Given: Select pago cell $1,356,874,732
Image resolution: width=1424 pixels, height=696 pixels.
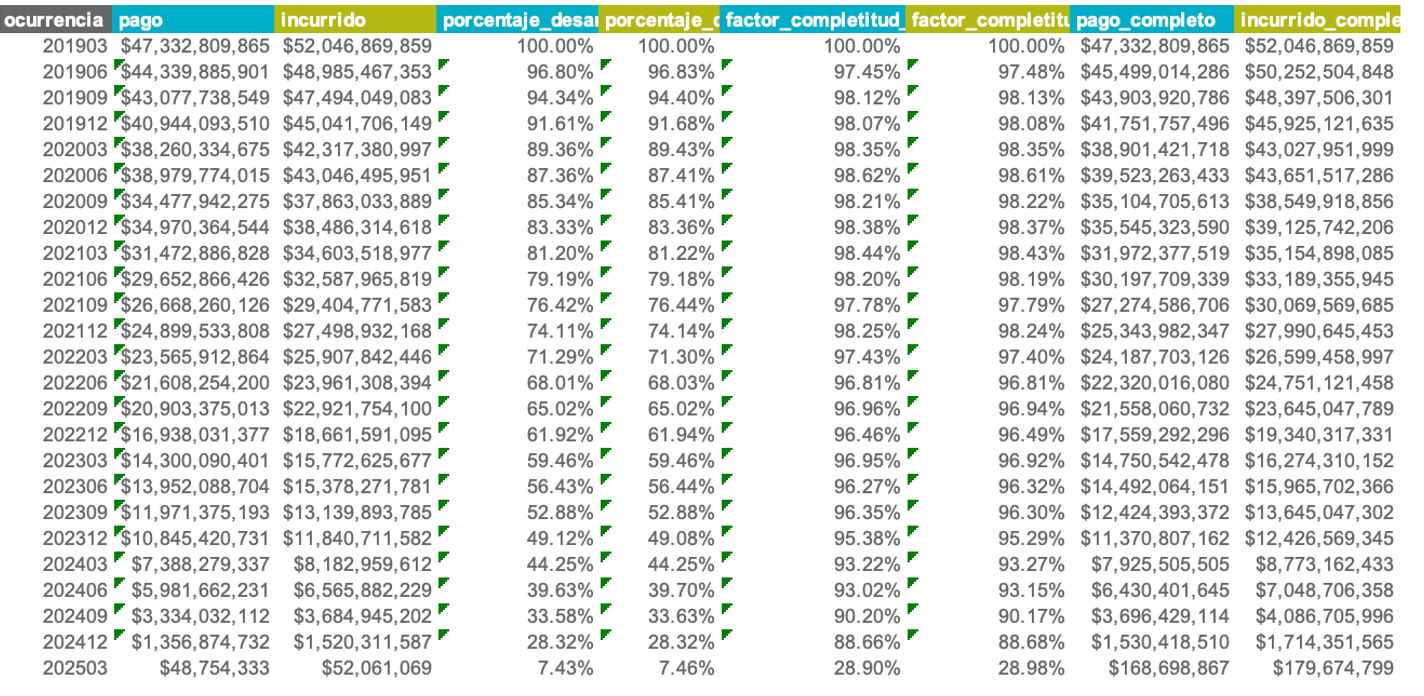Looking at the screenshot, I should click(x=200, y=642).
